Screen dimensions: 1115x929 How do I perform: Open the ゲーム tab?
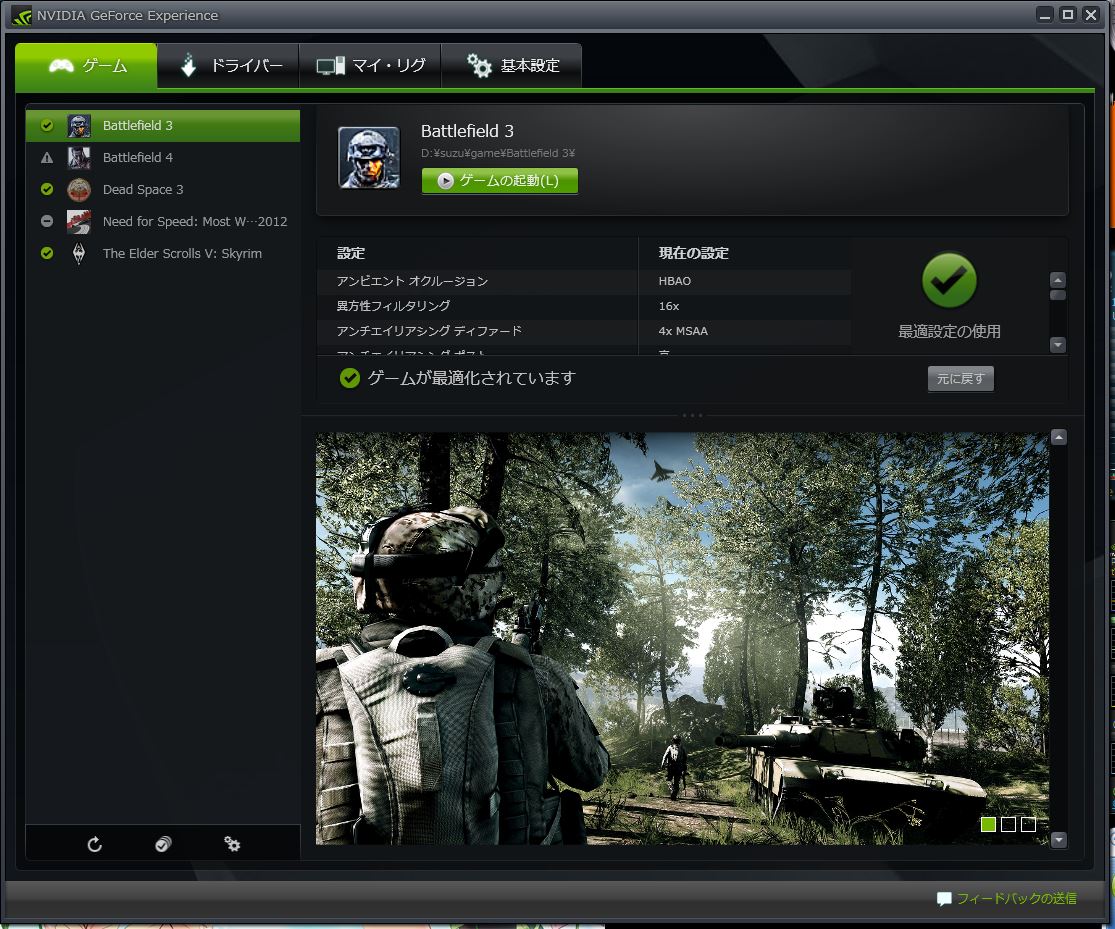coord(86,66)
